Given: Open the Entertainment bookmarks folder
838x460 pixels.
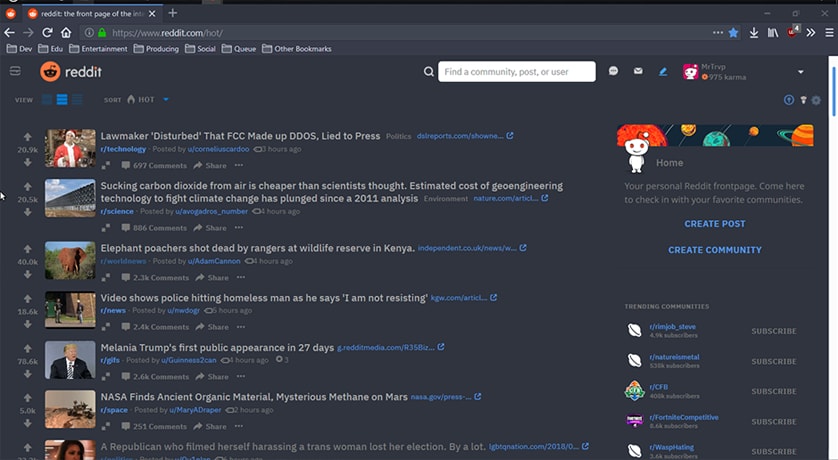Looking at the screenshot, I should click(98, 49).
